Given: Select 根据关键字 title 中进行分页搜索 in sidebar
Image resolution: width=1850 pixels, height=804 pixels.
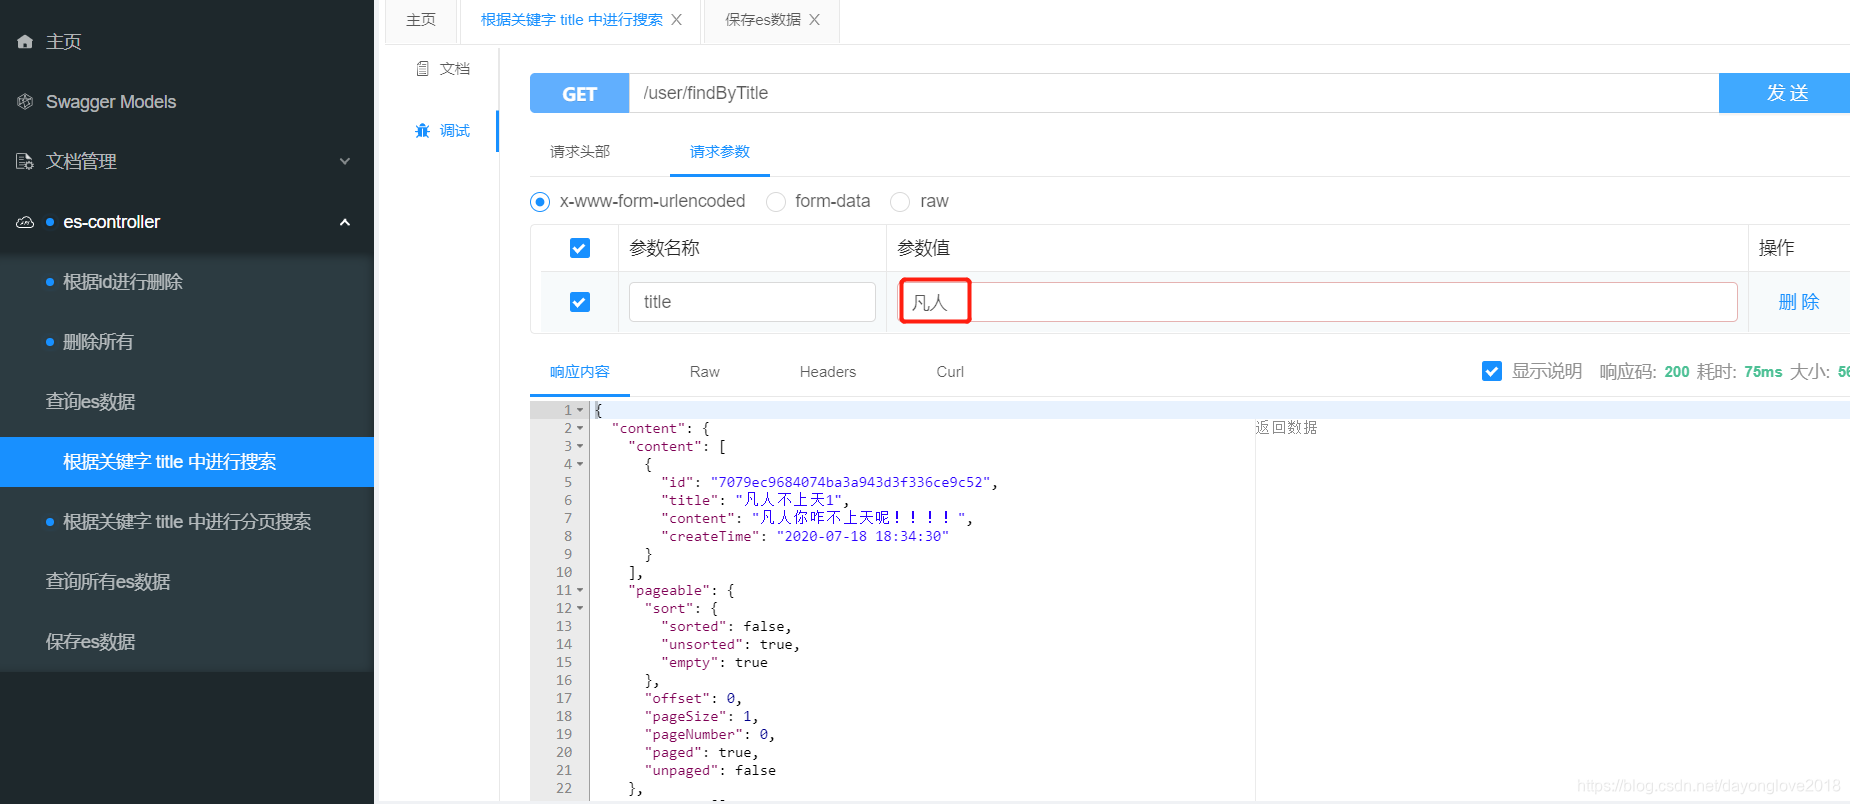Looking at the screenshot, I should click(x=187, y=522).
